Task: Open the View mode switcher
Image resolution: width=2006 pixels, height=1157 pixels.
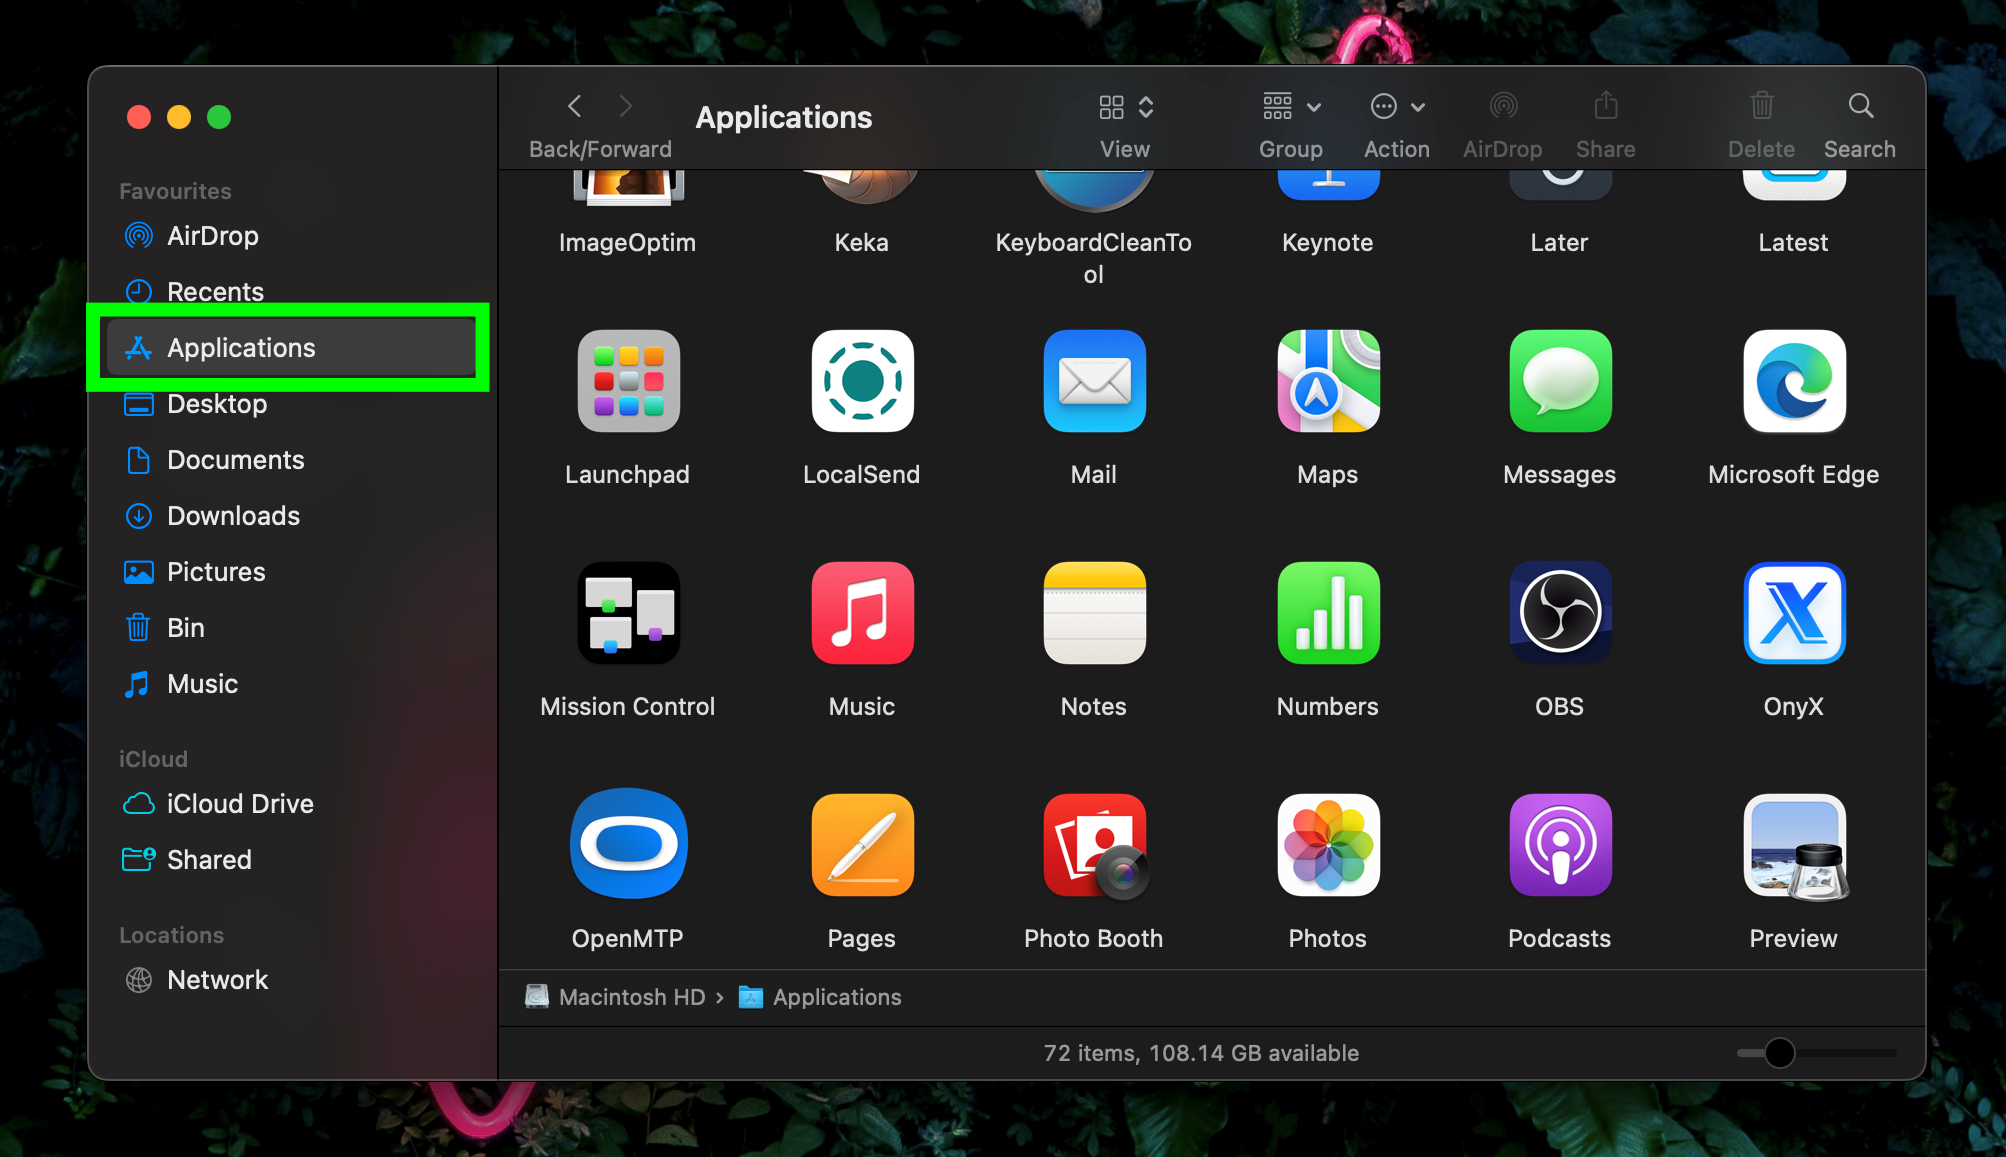Action: tap(1126, 107)
